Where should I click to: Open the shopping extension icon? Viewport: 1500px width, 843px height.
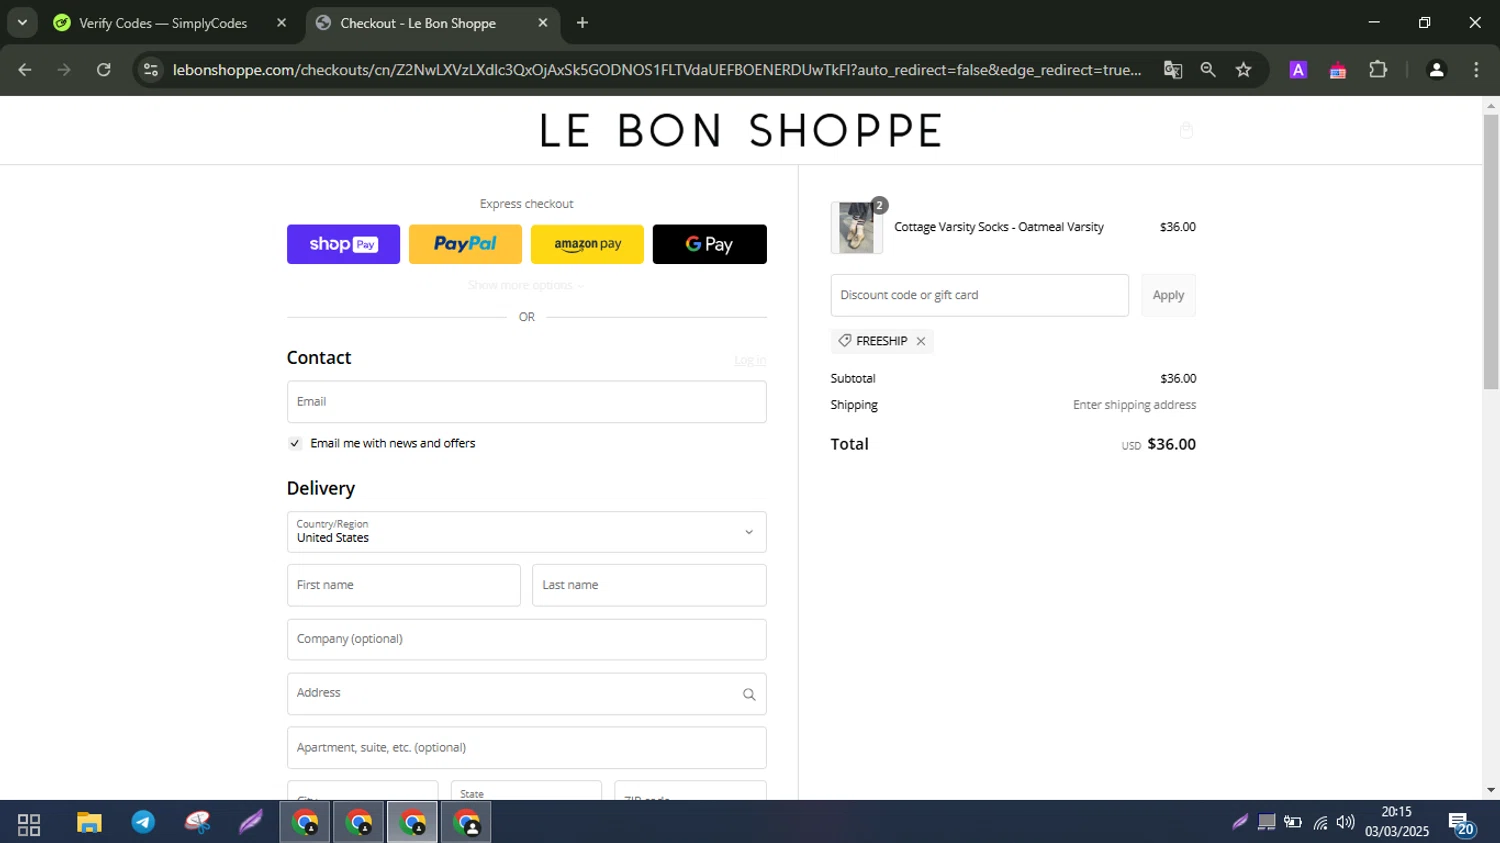click(x=1338, y=70)
